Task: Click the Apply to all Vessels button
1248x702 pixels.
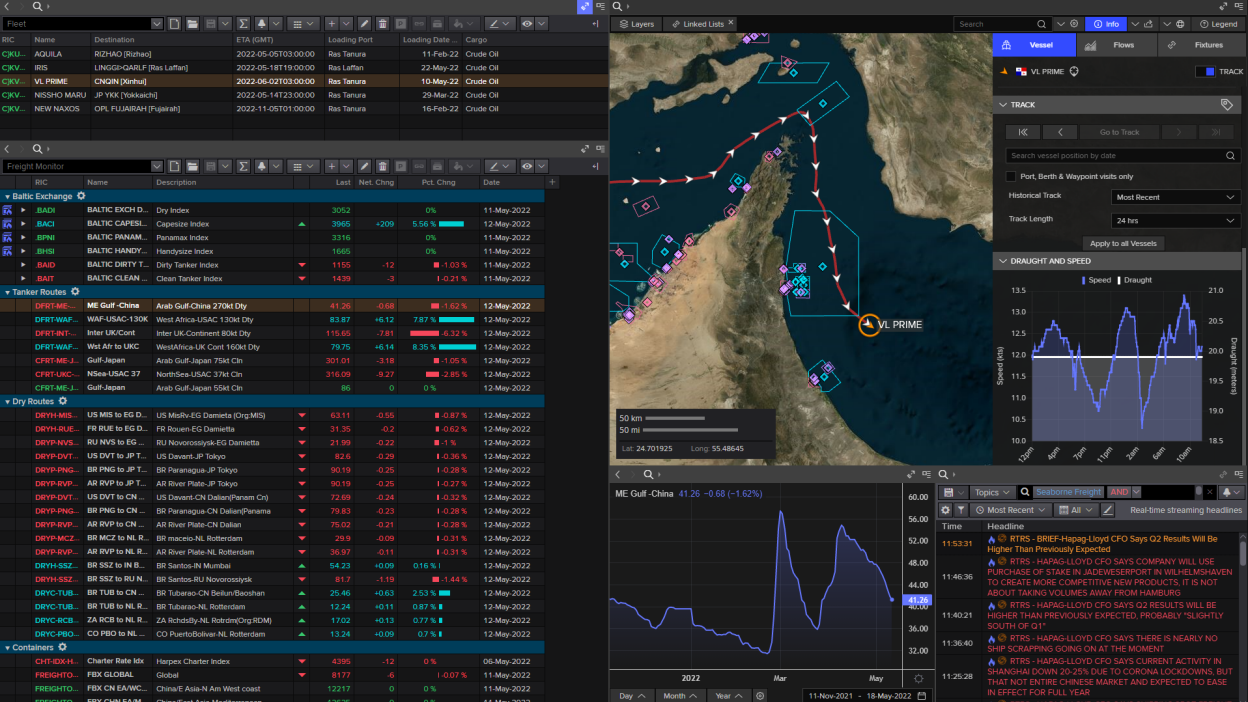Action: (x=1123, y=244)
